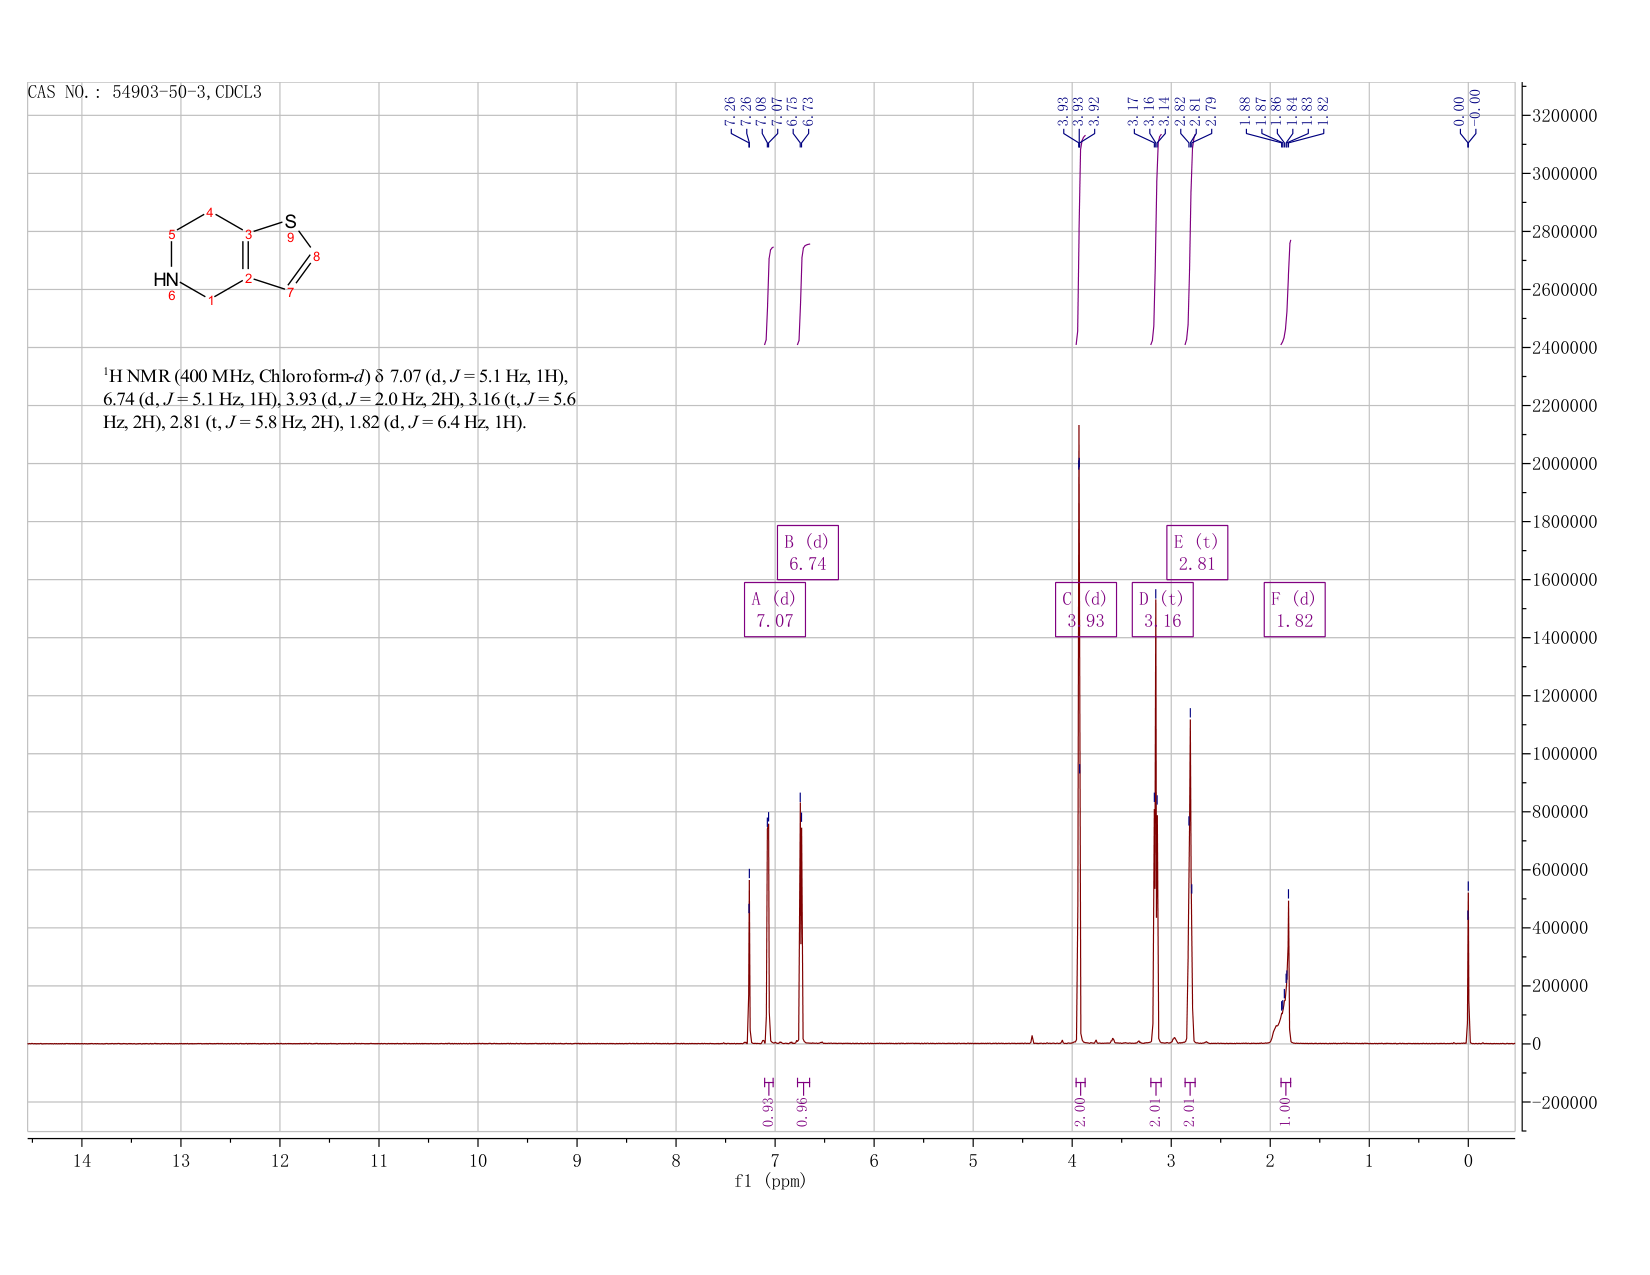
Task: Click the integral value 0.93 below the axis
Action: (768, 1112)
